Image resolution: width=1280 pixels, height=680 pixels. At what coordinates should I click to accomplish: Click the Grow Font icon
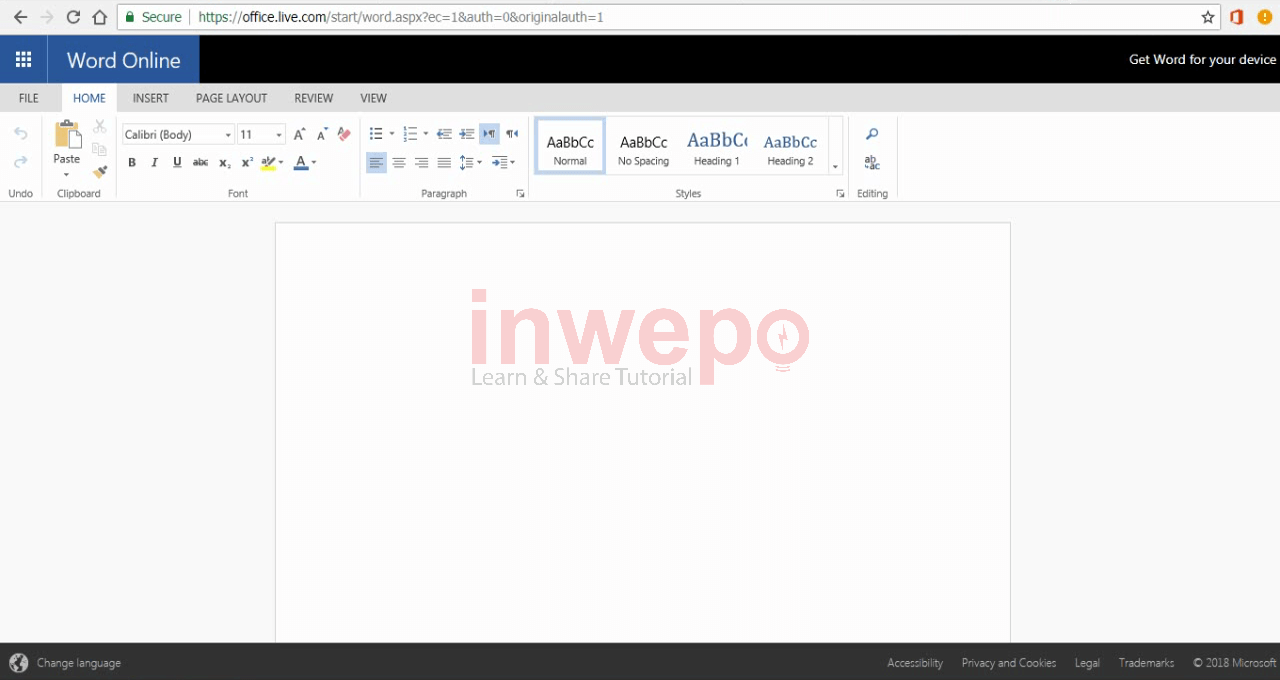[299, 134]
